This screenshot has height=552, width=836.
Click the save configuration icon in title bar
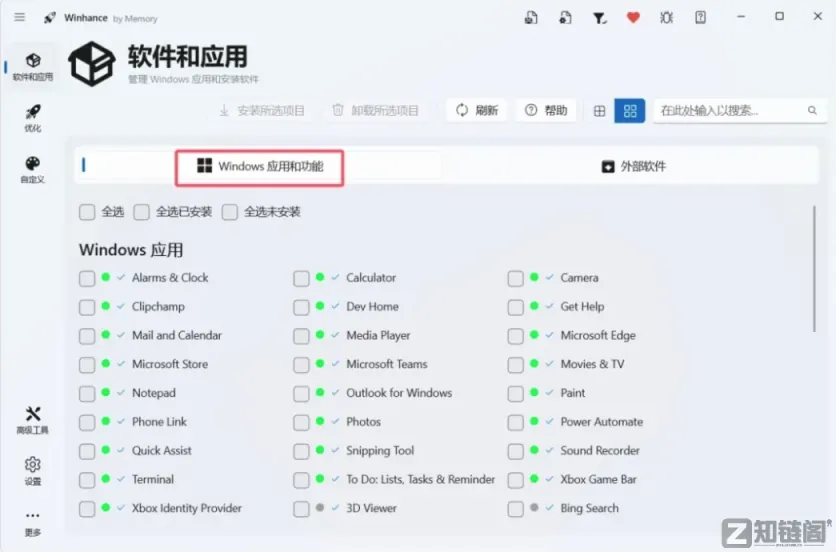tap(530, 18)
